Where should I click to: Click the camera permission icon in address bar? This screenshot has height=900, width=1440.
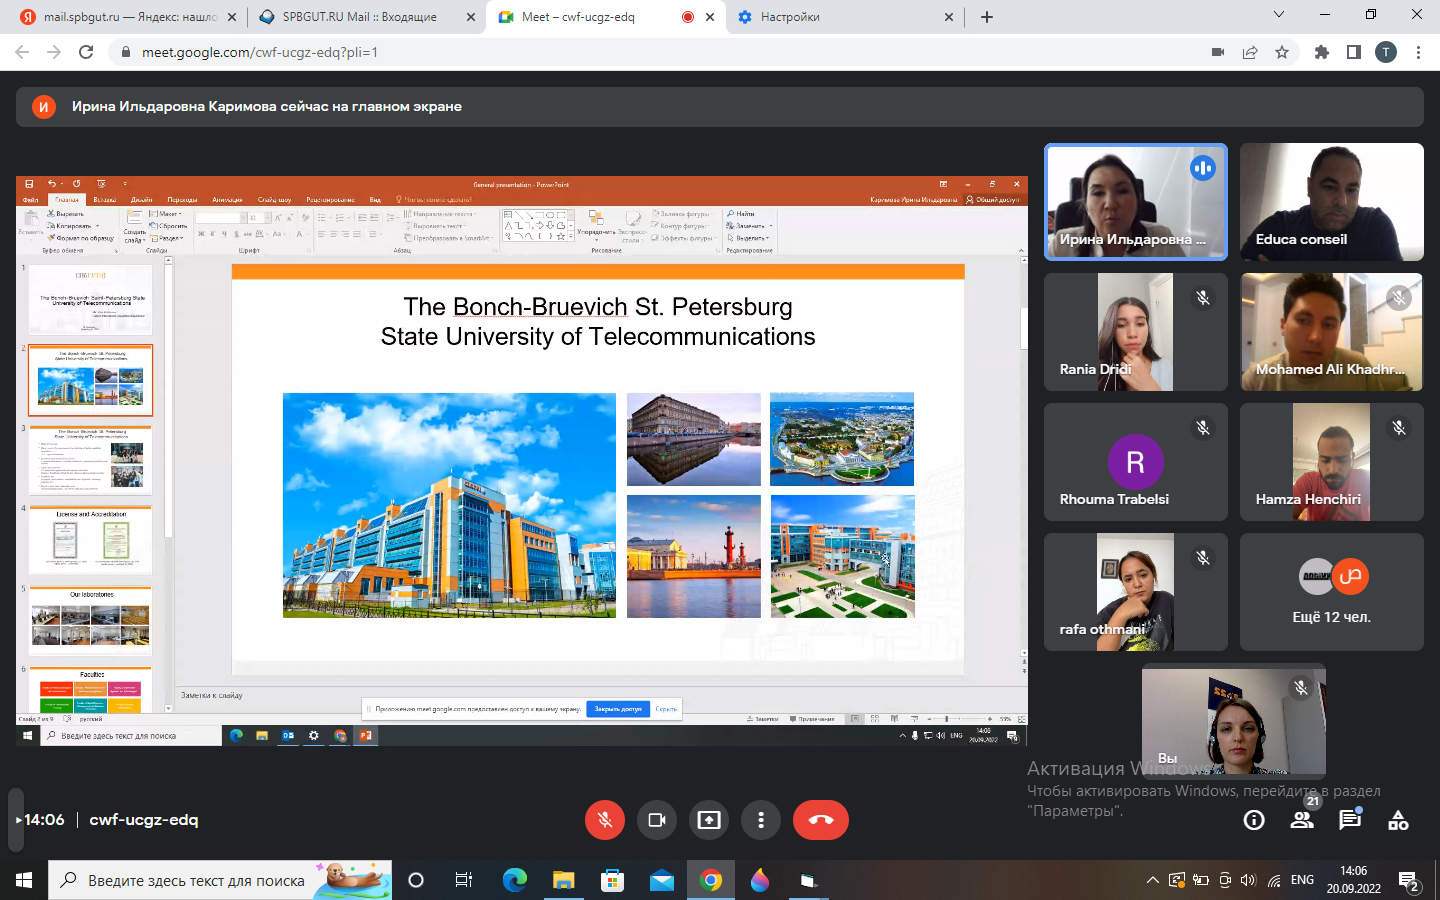click(x=1218, y=52)
